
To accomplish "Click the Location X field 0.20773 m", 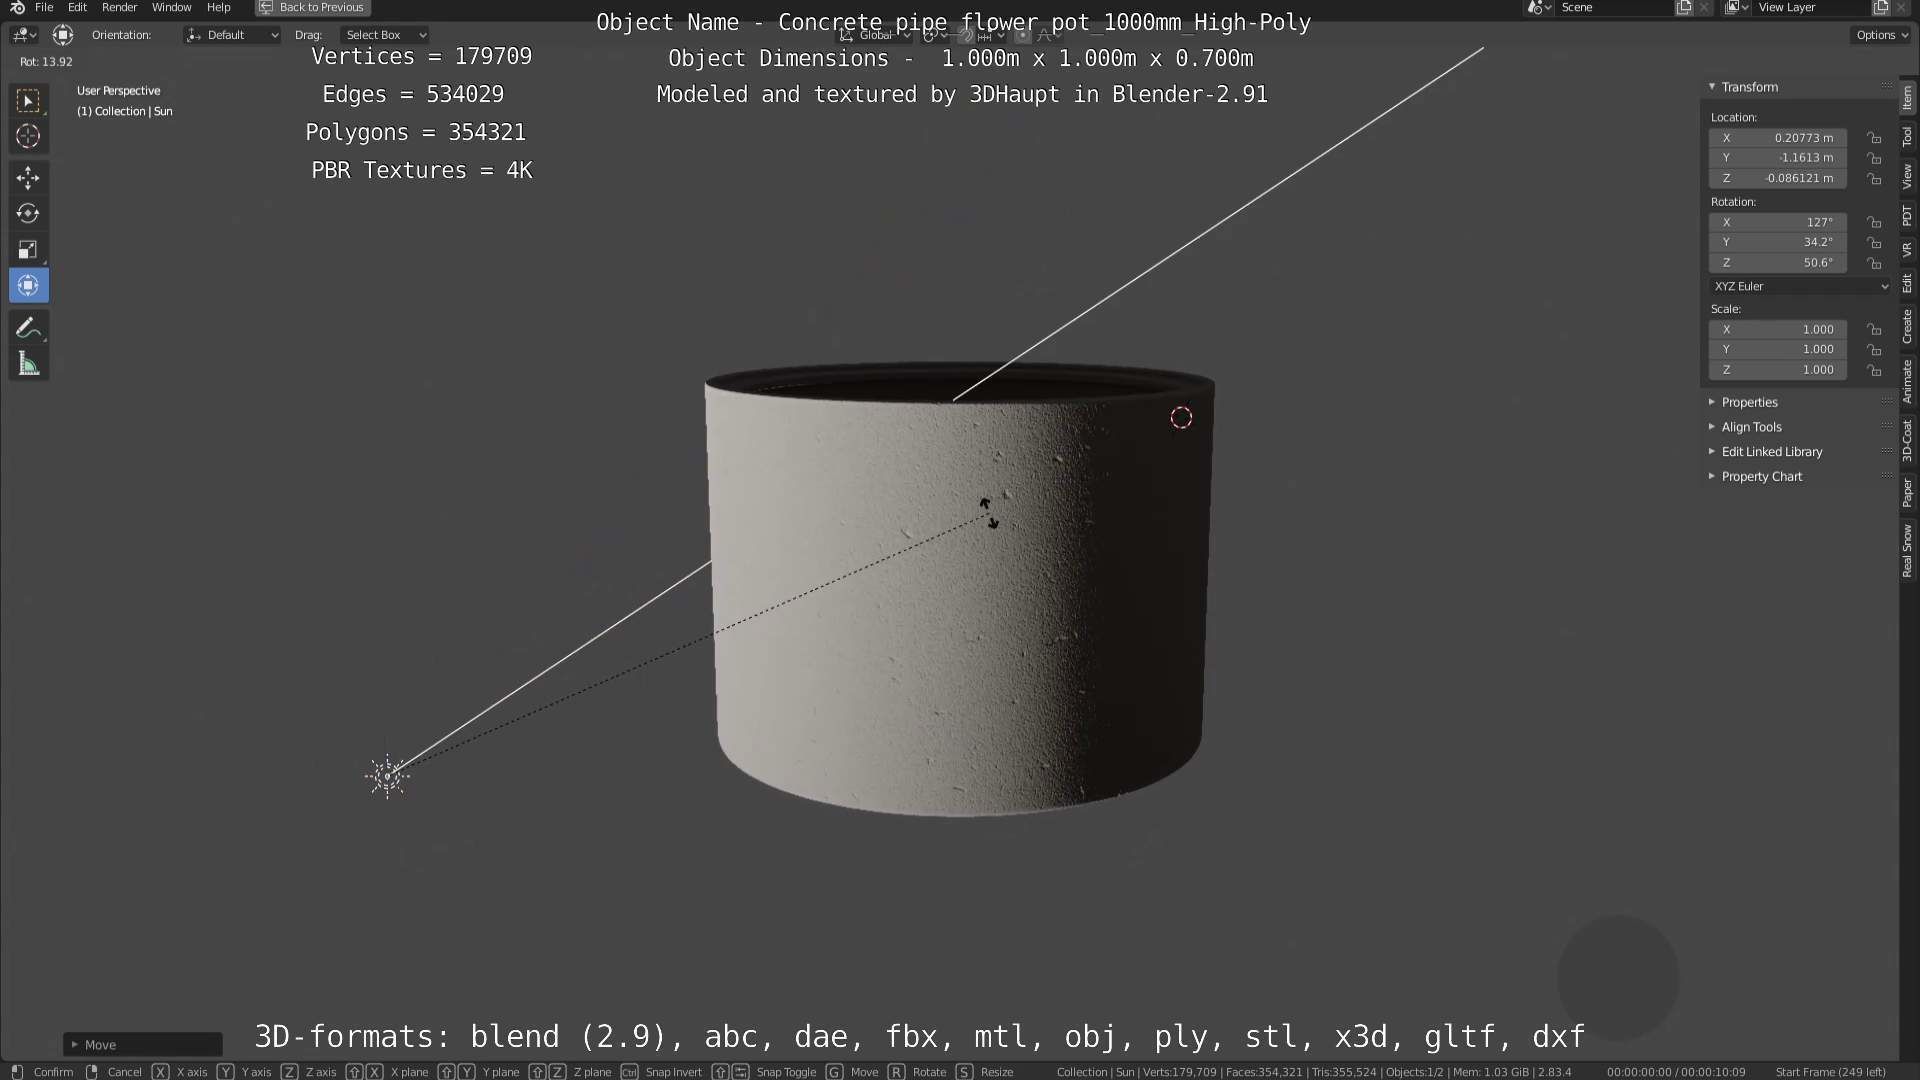I will [1777, 138].
